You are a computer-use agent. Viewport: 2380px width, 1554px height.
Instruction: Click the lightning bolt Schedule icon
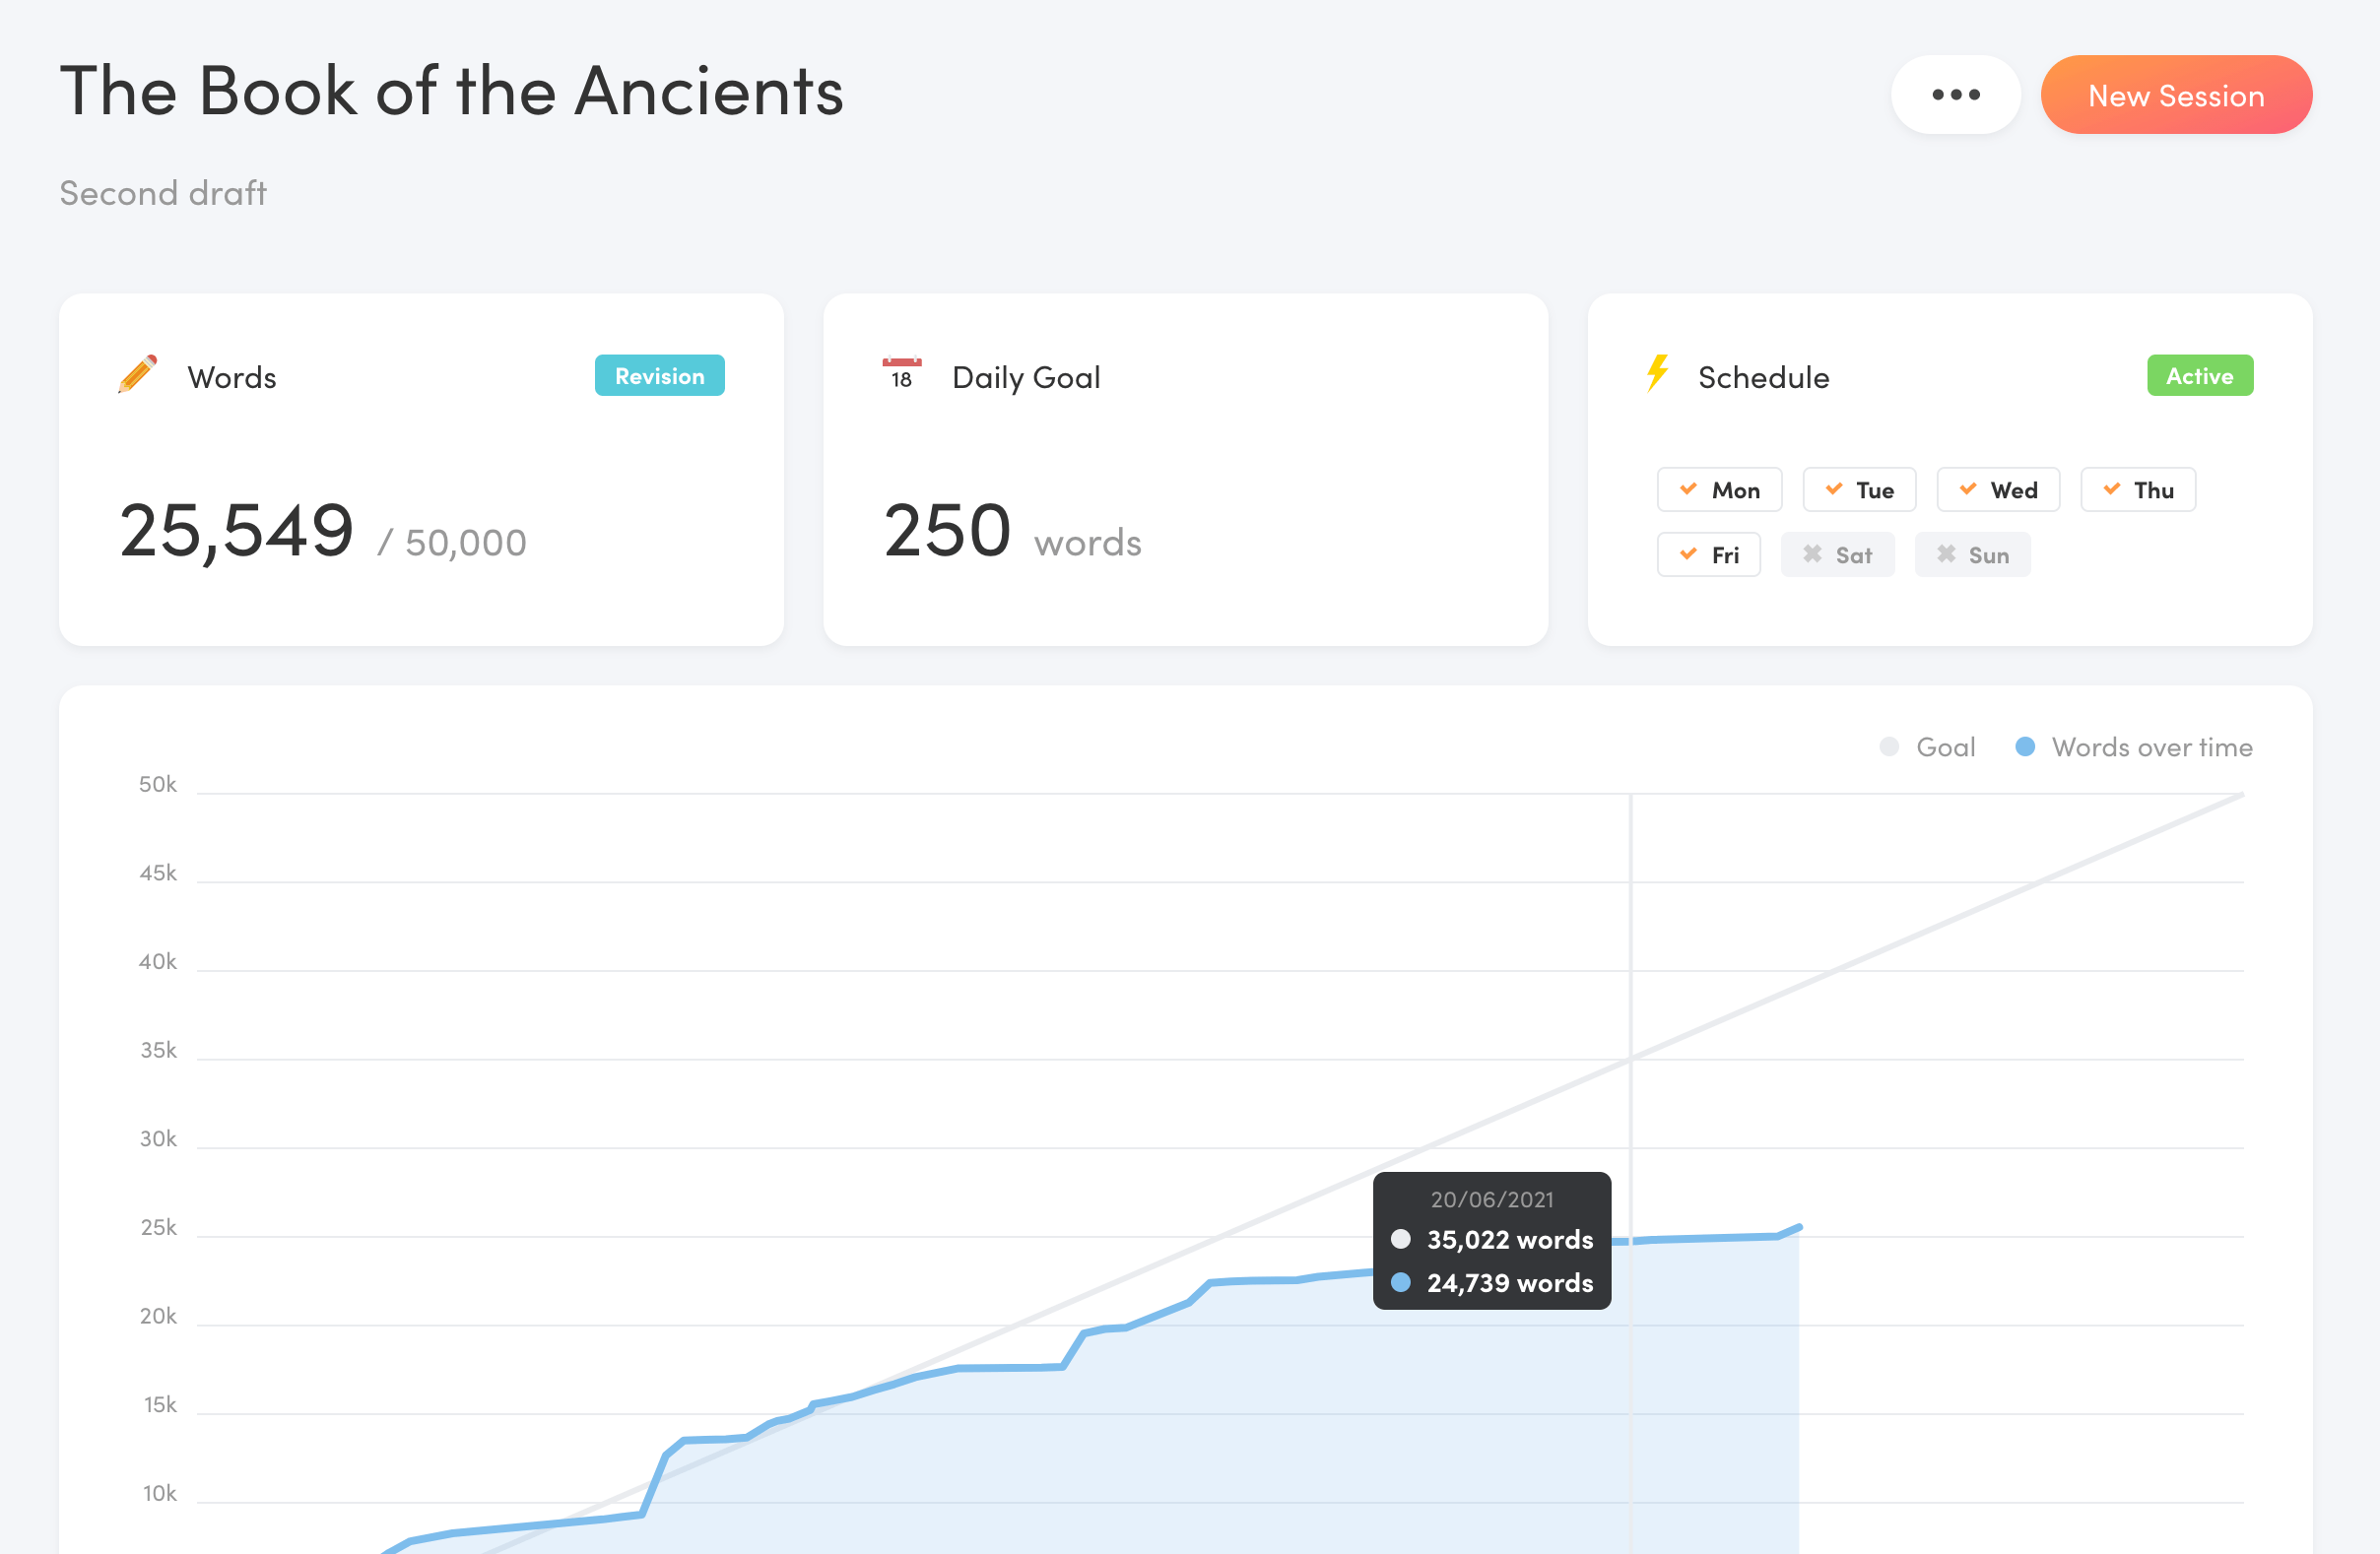pyautogui.click(x=1657, y=373)
